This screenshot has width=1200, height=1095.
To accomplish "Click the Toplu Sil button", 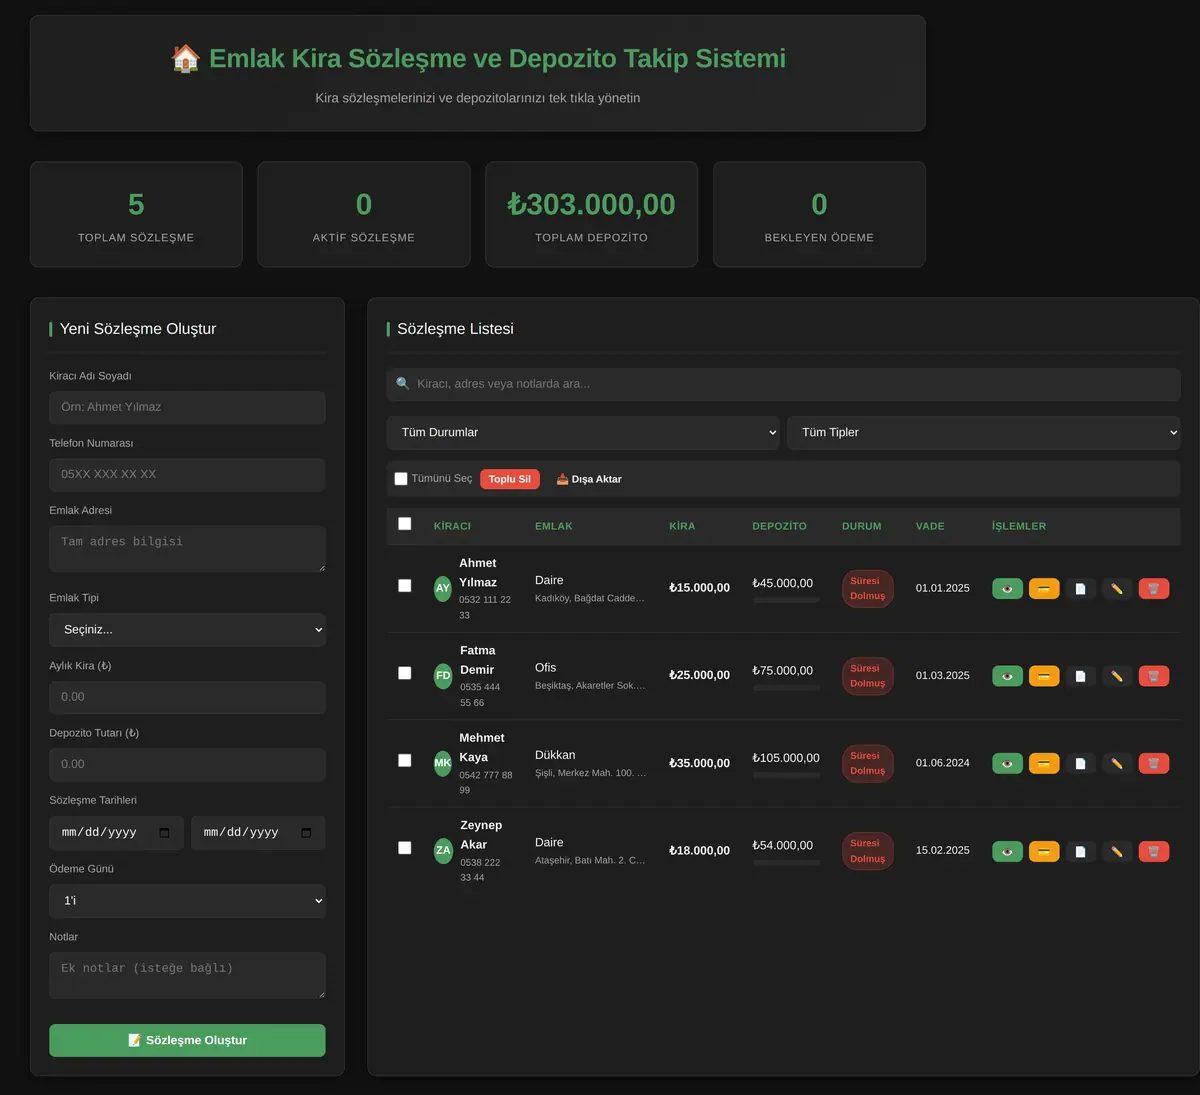I will tap(510, 479).
